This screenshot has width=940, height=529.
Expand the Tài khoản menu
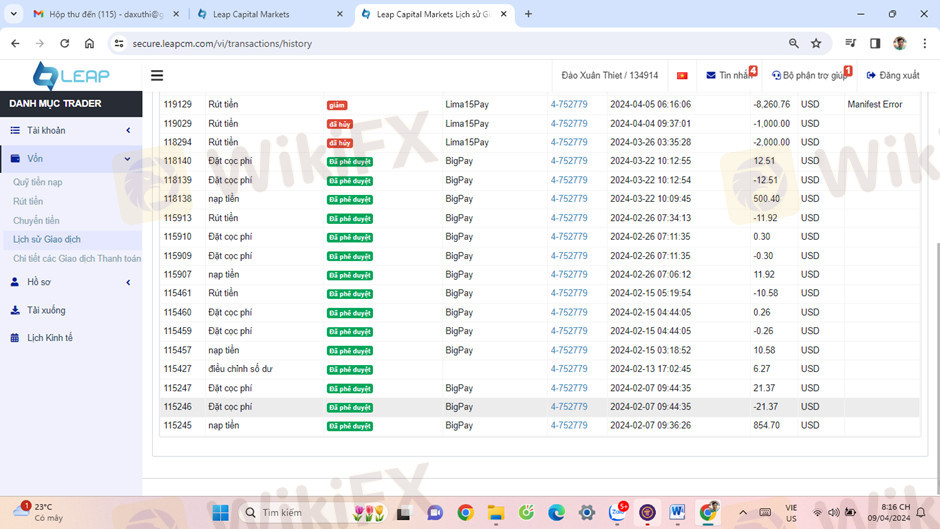point(70,131)
